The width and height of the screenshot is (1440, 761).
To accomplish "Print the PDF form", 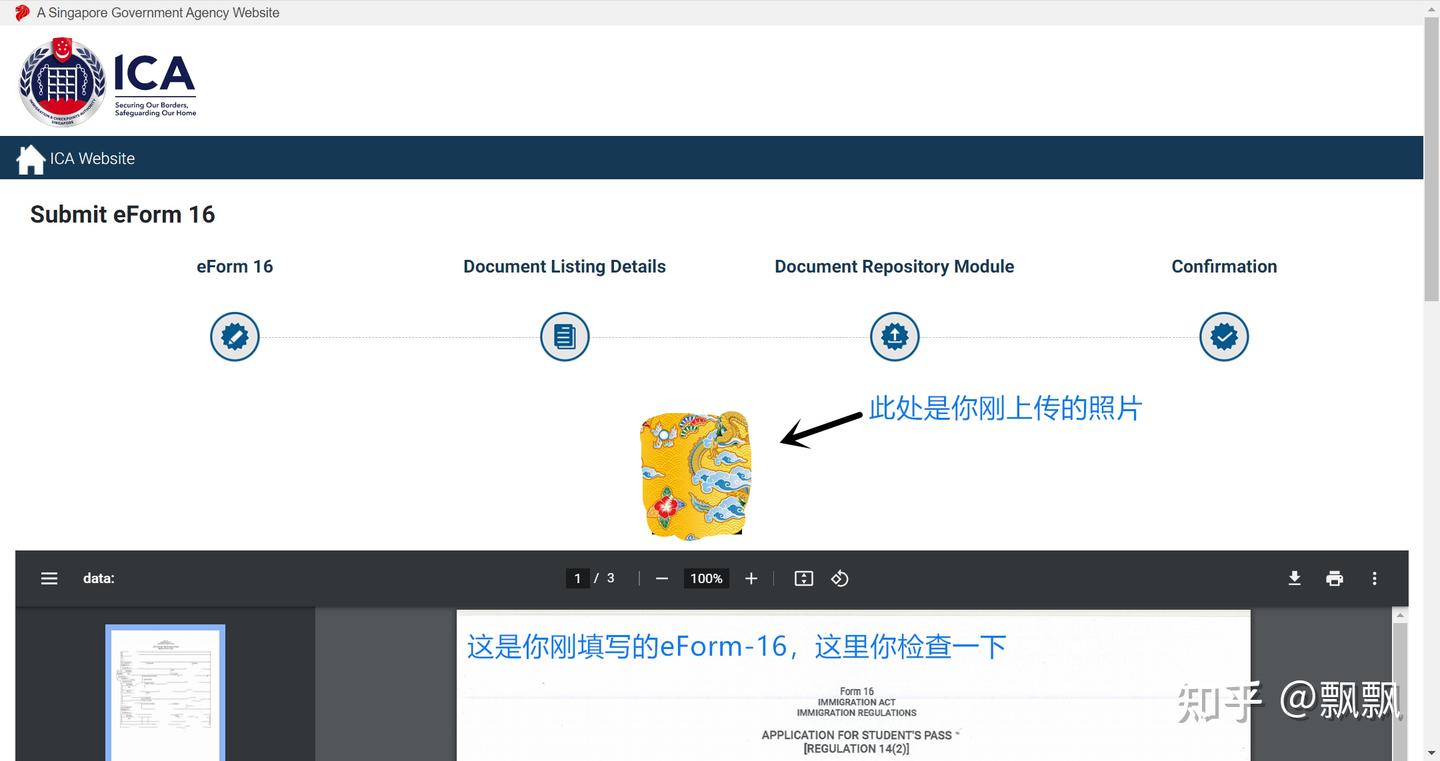I will 1334,578.
